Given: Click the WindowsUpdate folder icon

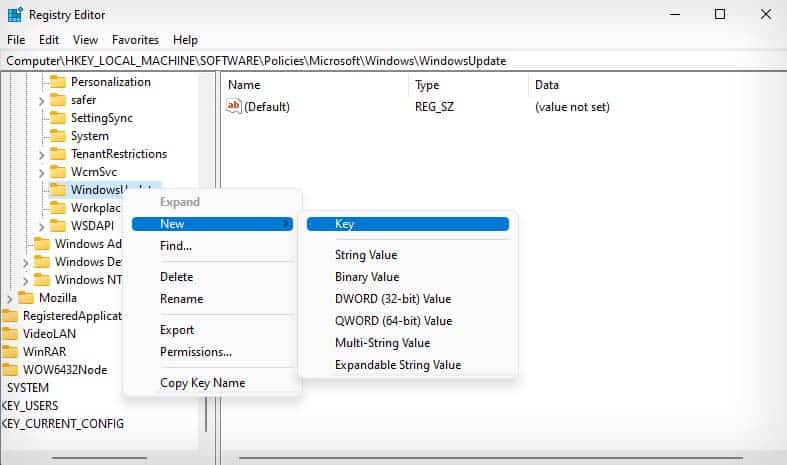Looking at the screenshot, I should click(58, 189).
